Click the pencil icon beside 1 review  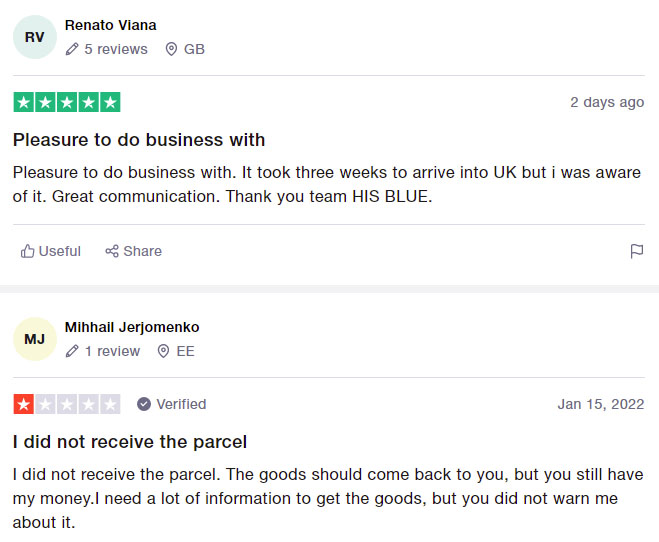72,351
